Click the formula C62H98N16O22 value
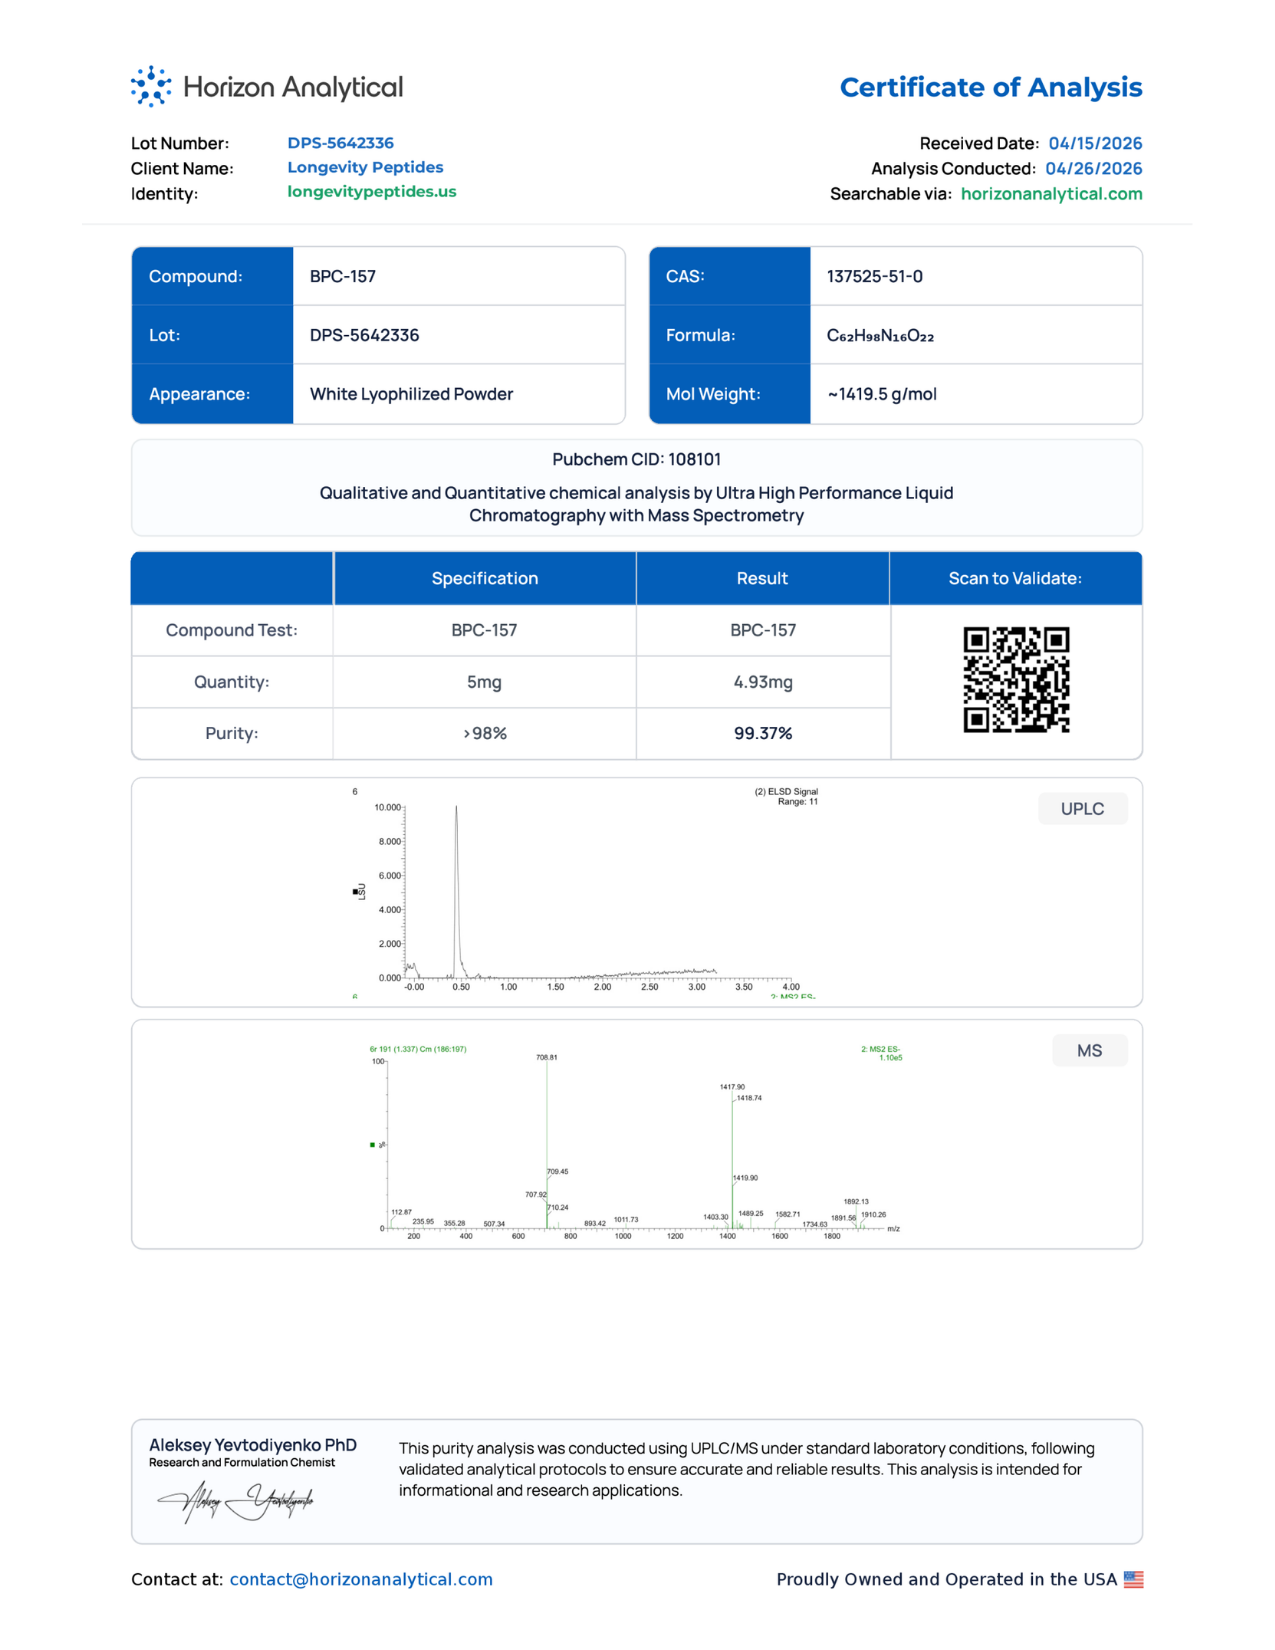 point(880,336)
